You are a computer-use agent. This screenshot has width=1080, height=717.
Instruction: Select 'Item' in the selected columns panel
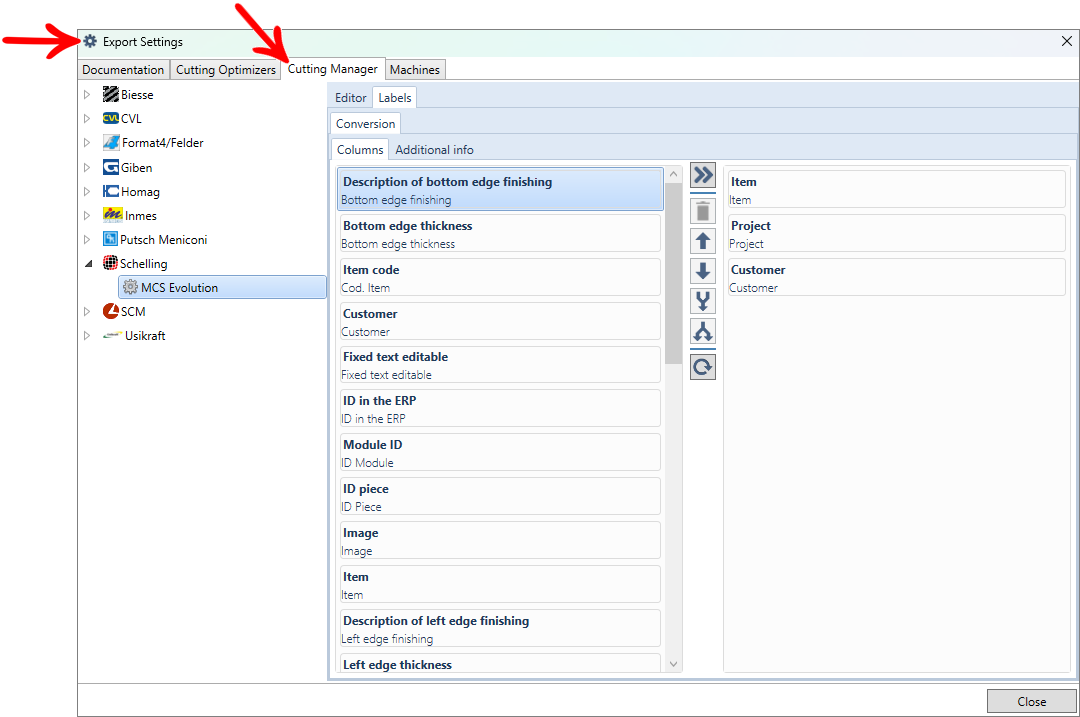tap(896, 189)
